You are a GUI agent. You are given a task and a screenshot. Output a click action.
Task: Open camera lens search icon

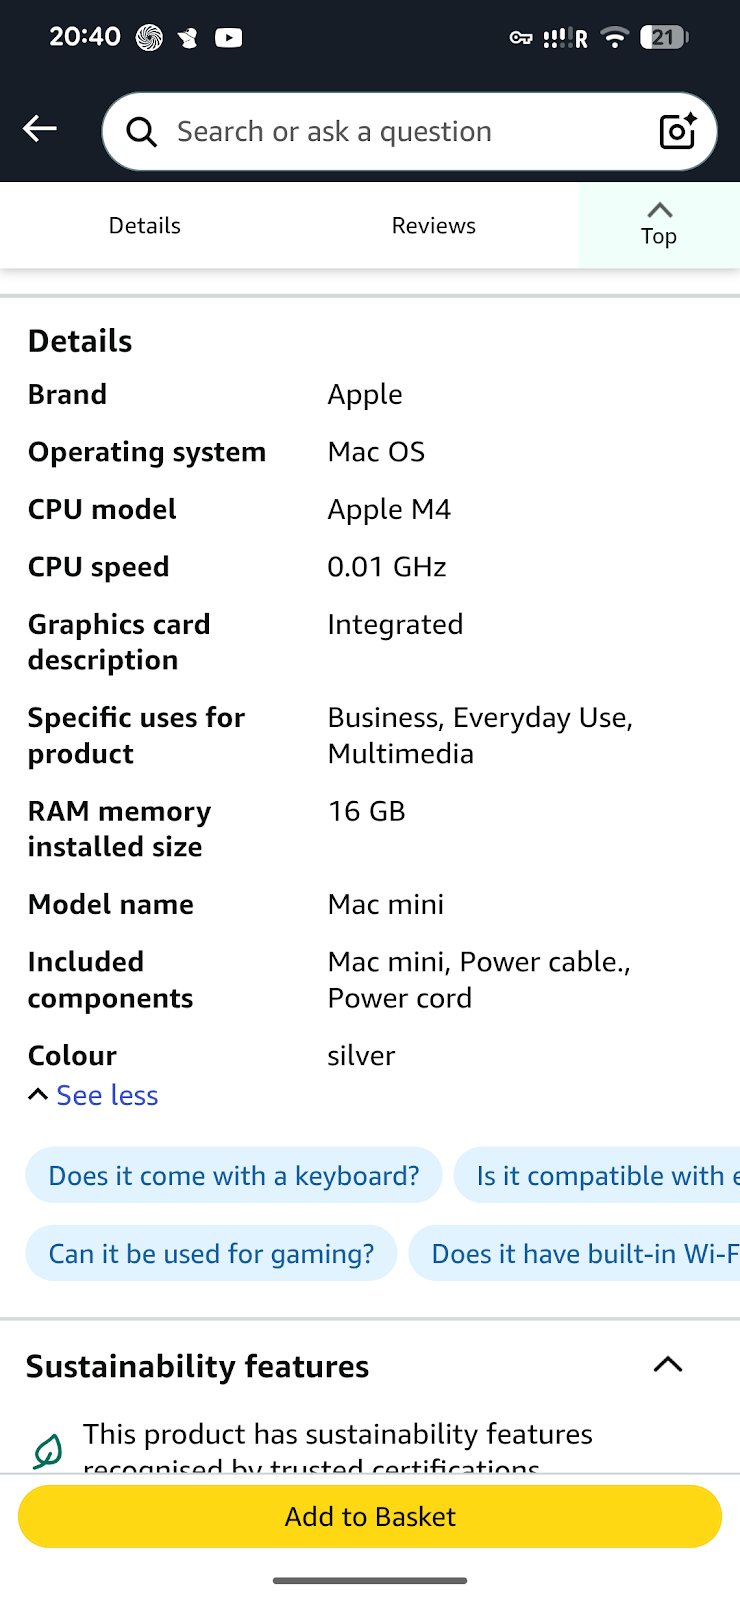pos(677,132)
